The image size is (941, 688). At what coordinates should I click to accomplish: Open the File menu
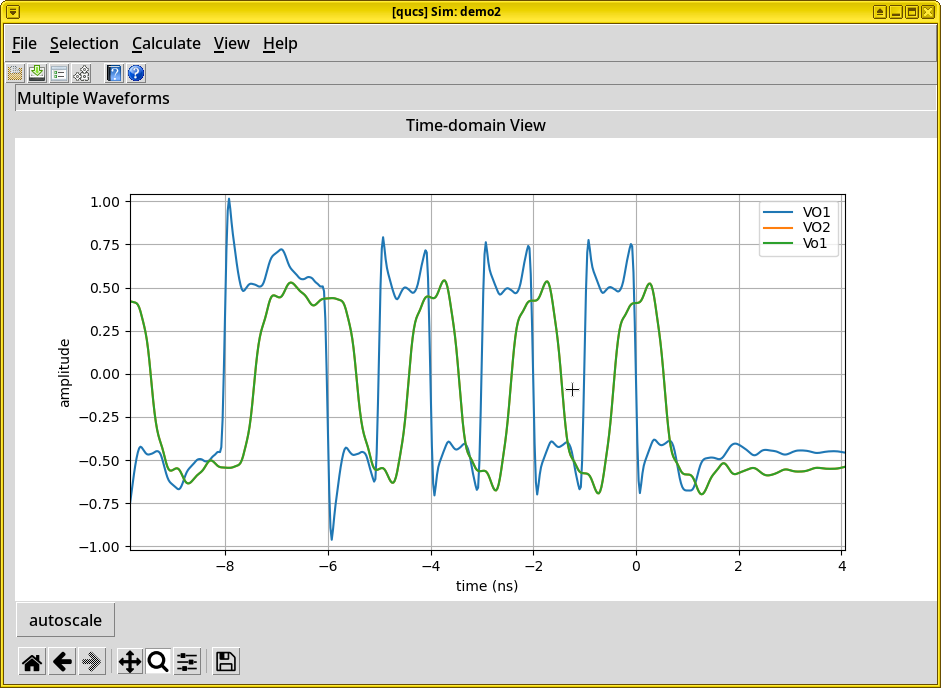tap(24, 43)
